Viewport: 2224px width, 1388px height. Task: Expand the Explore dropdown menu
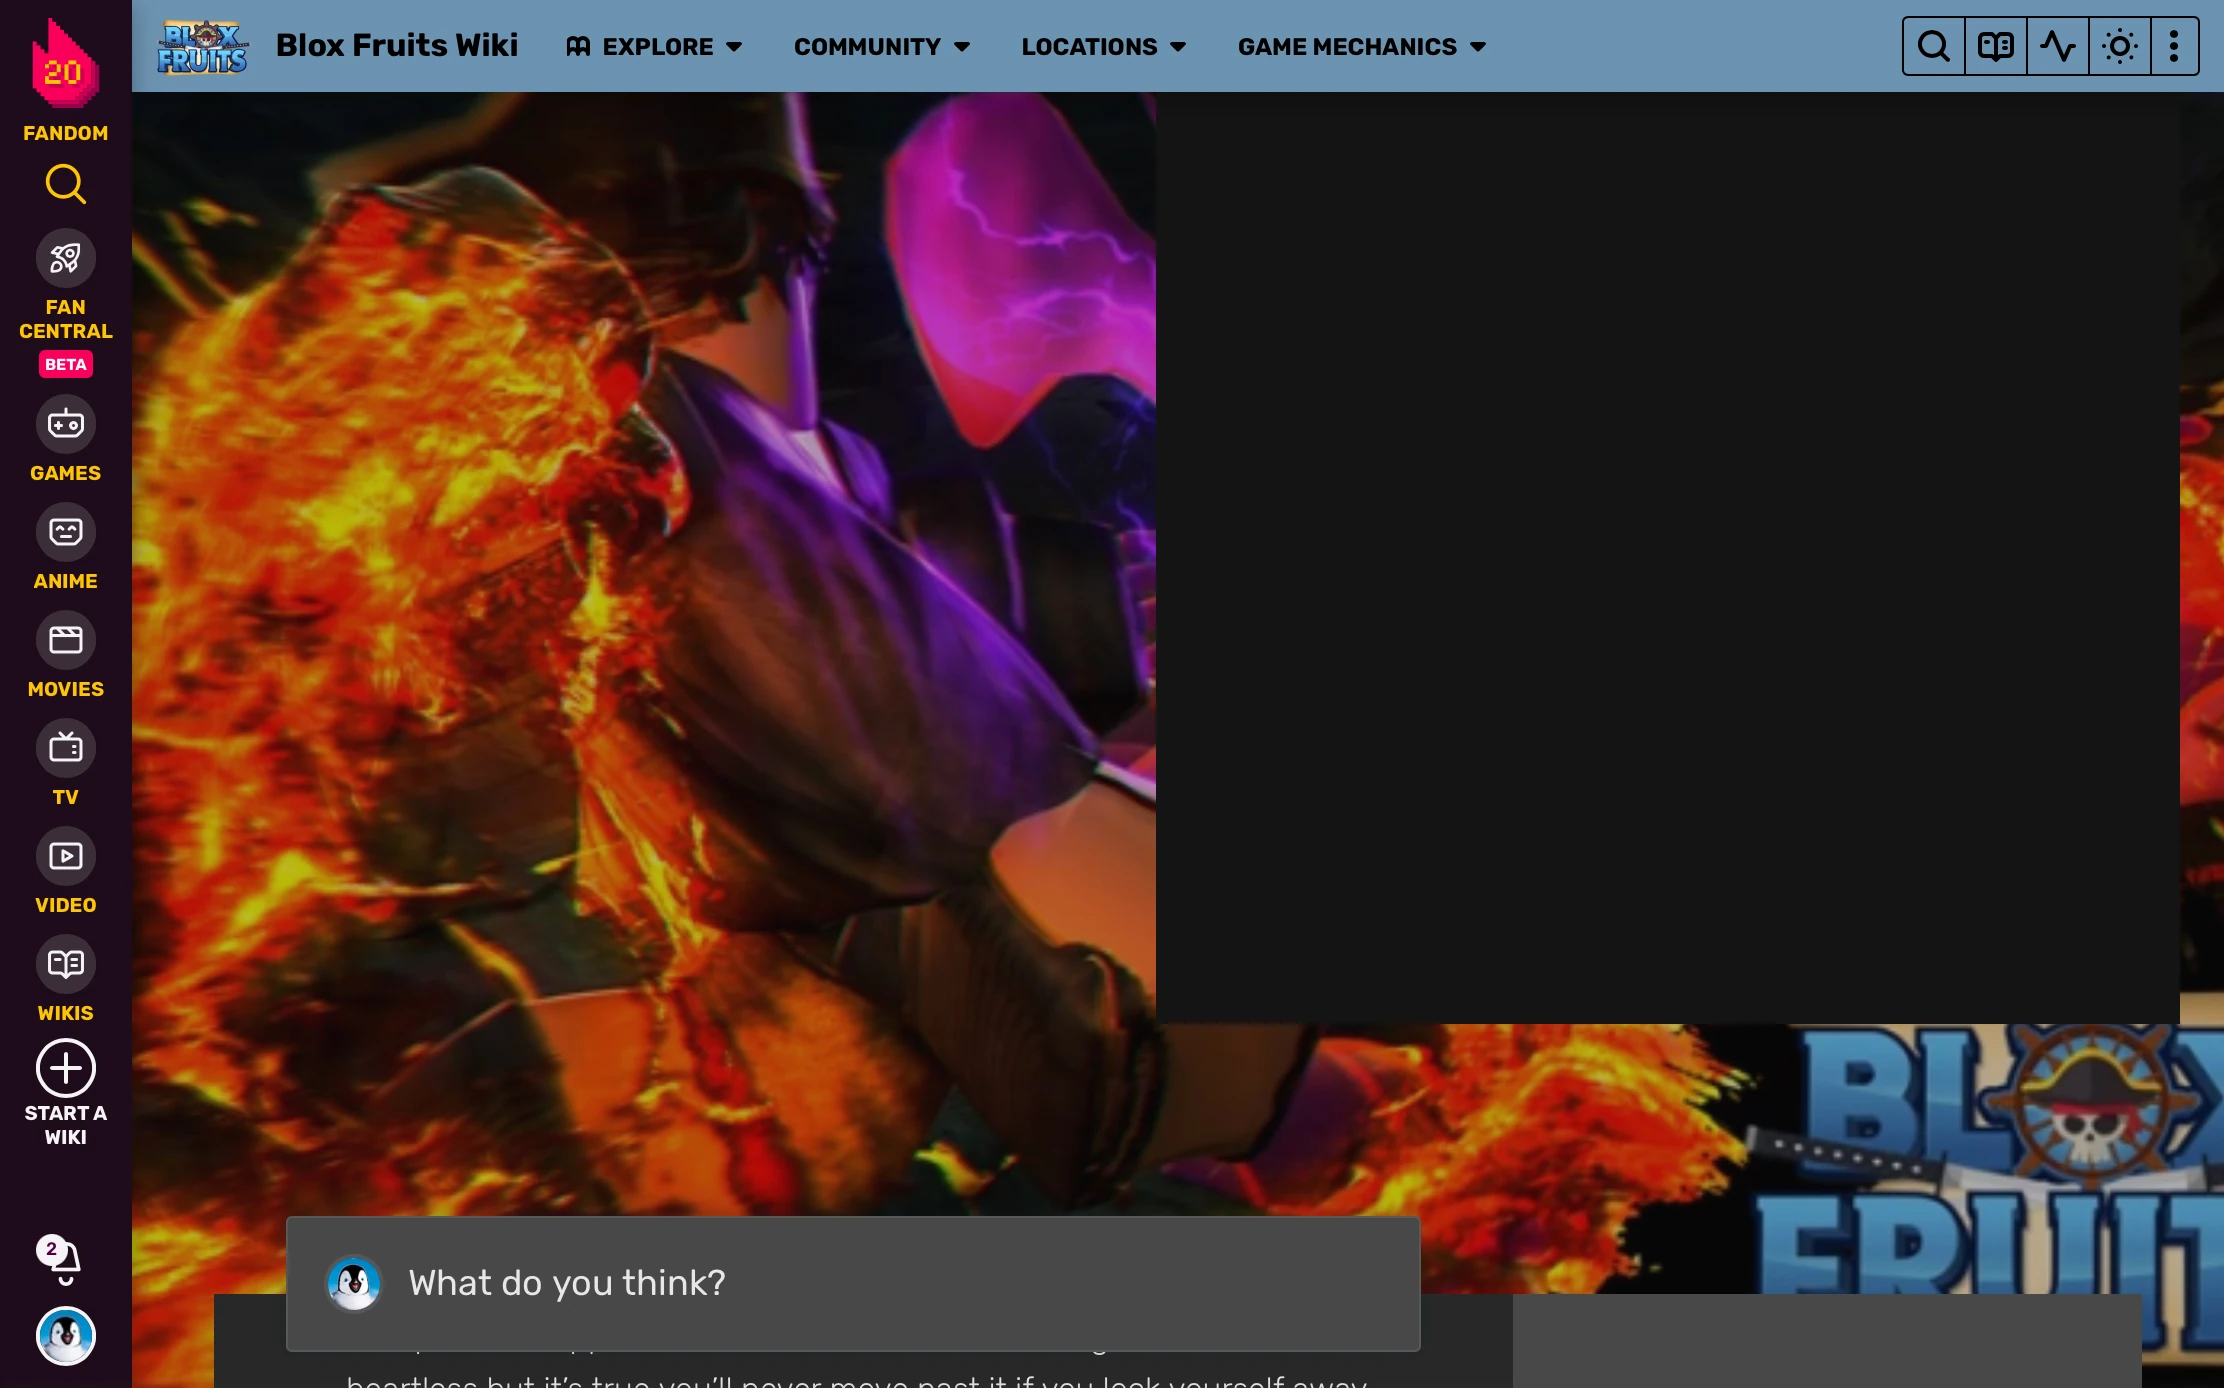(655, 47)
